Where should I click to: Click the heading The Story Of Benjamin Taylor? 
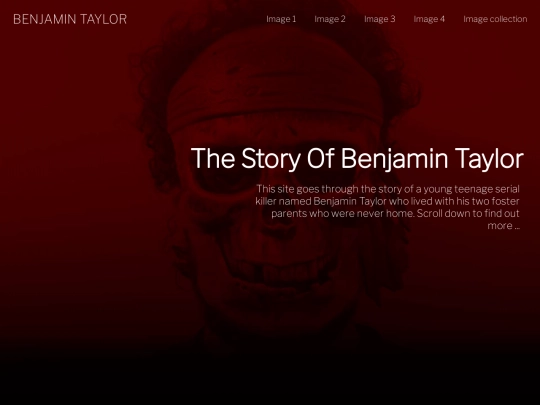pos(357,158)
